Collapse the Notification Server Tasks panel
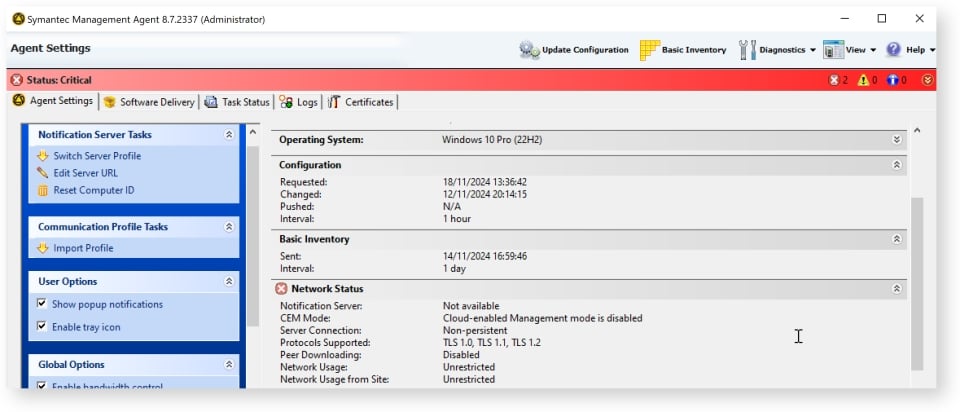Screen dimensions: 960x412 (x=229, y=135)
